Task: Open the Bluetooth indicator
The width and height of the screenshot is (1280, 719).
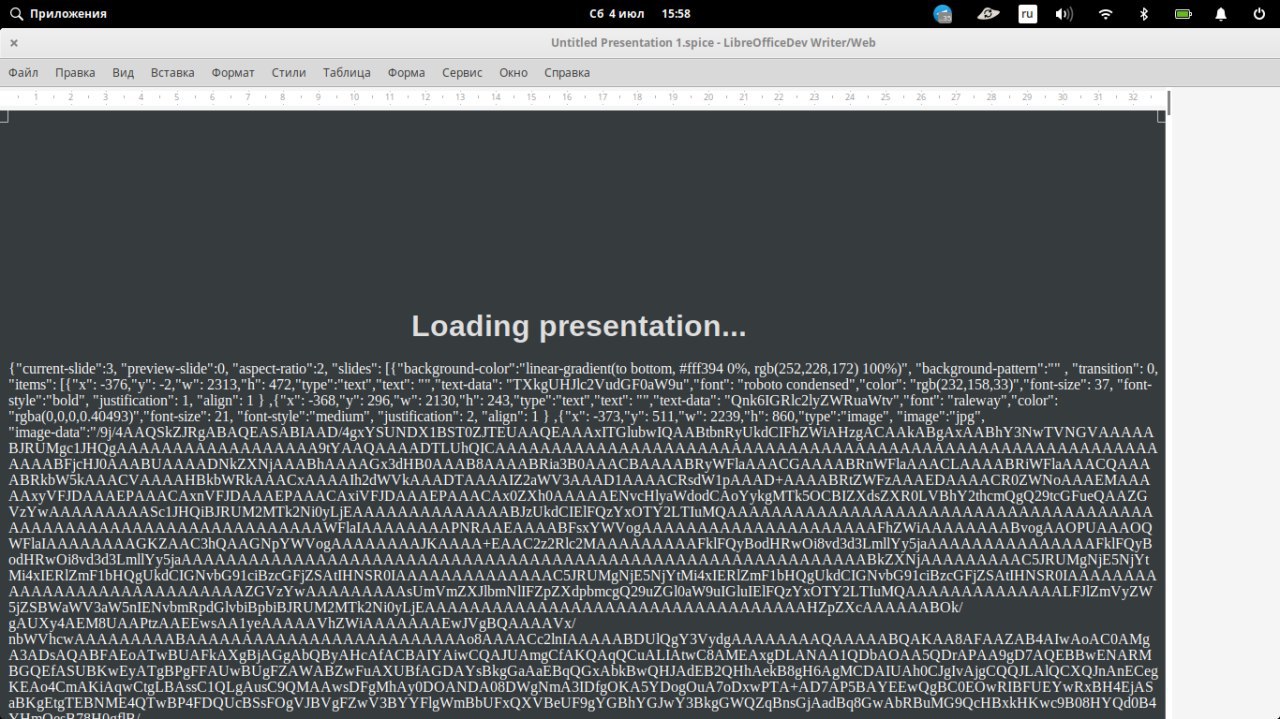Action: [1144, 14]
